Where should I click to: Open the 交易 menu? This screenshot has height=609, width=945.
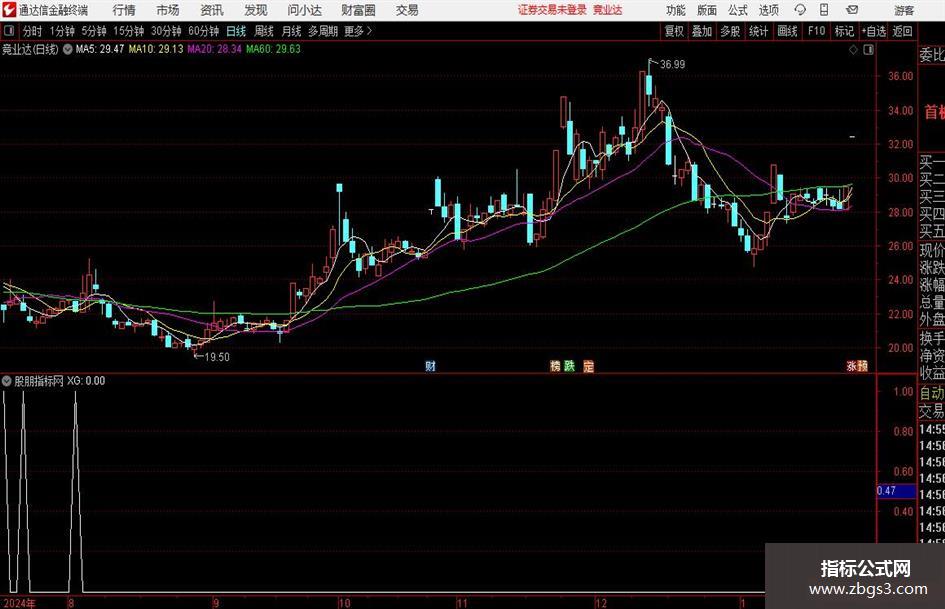[407, 10]
